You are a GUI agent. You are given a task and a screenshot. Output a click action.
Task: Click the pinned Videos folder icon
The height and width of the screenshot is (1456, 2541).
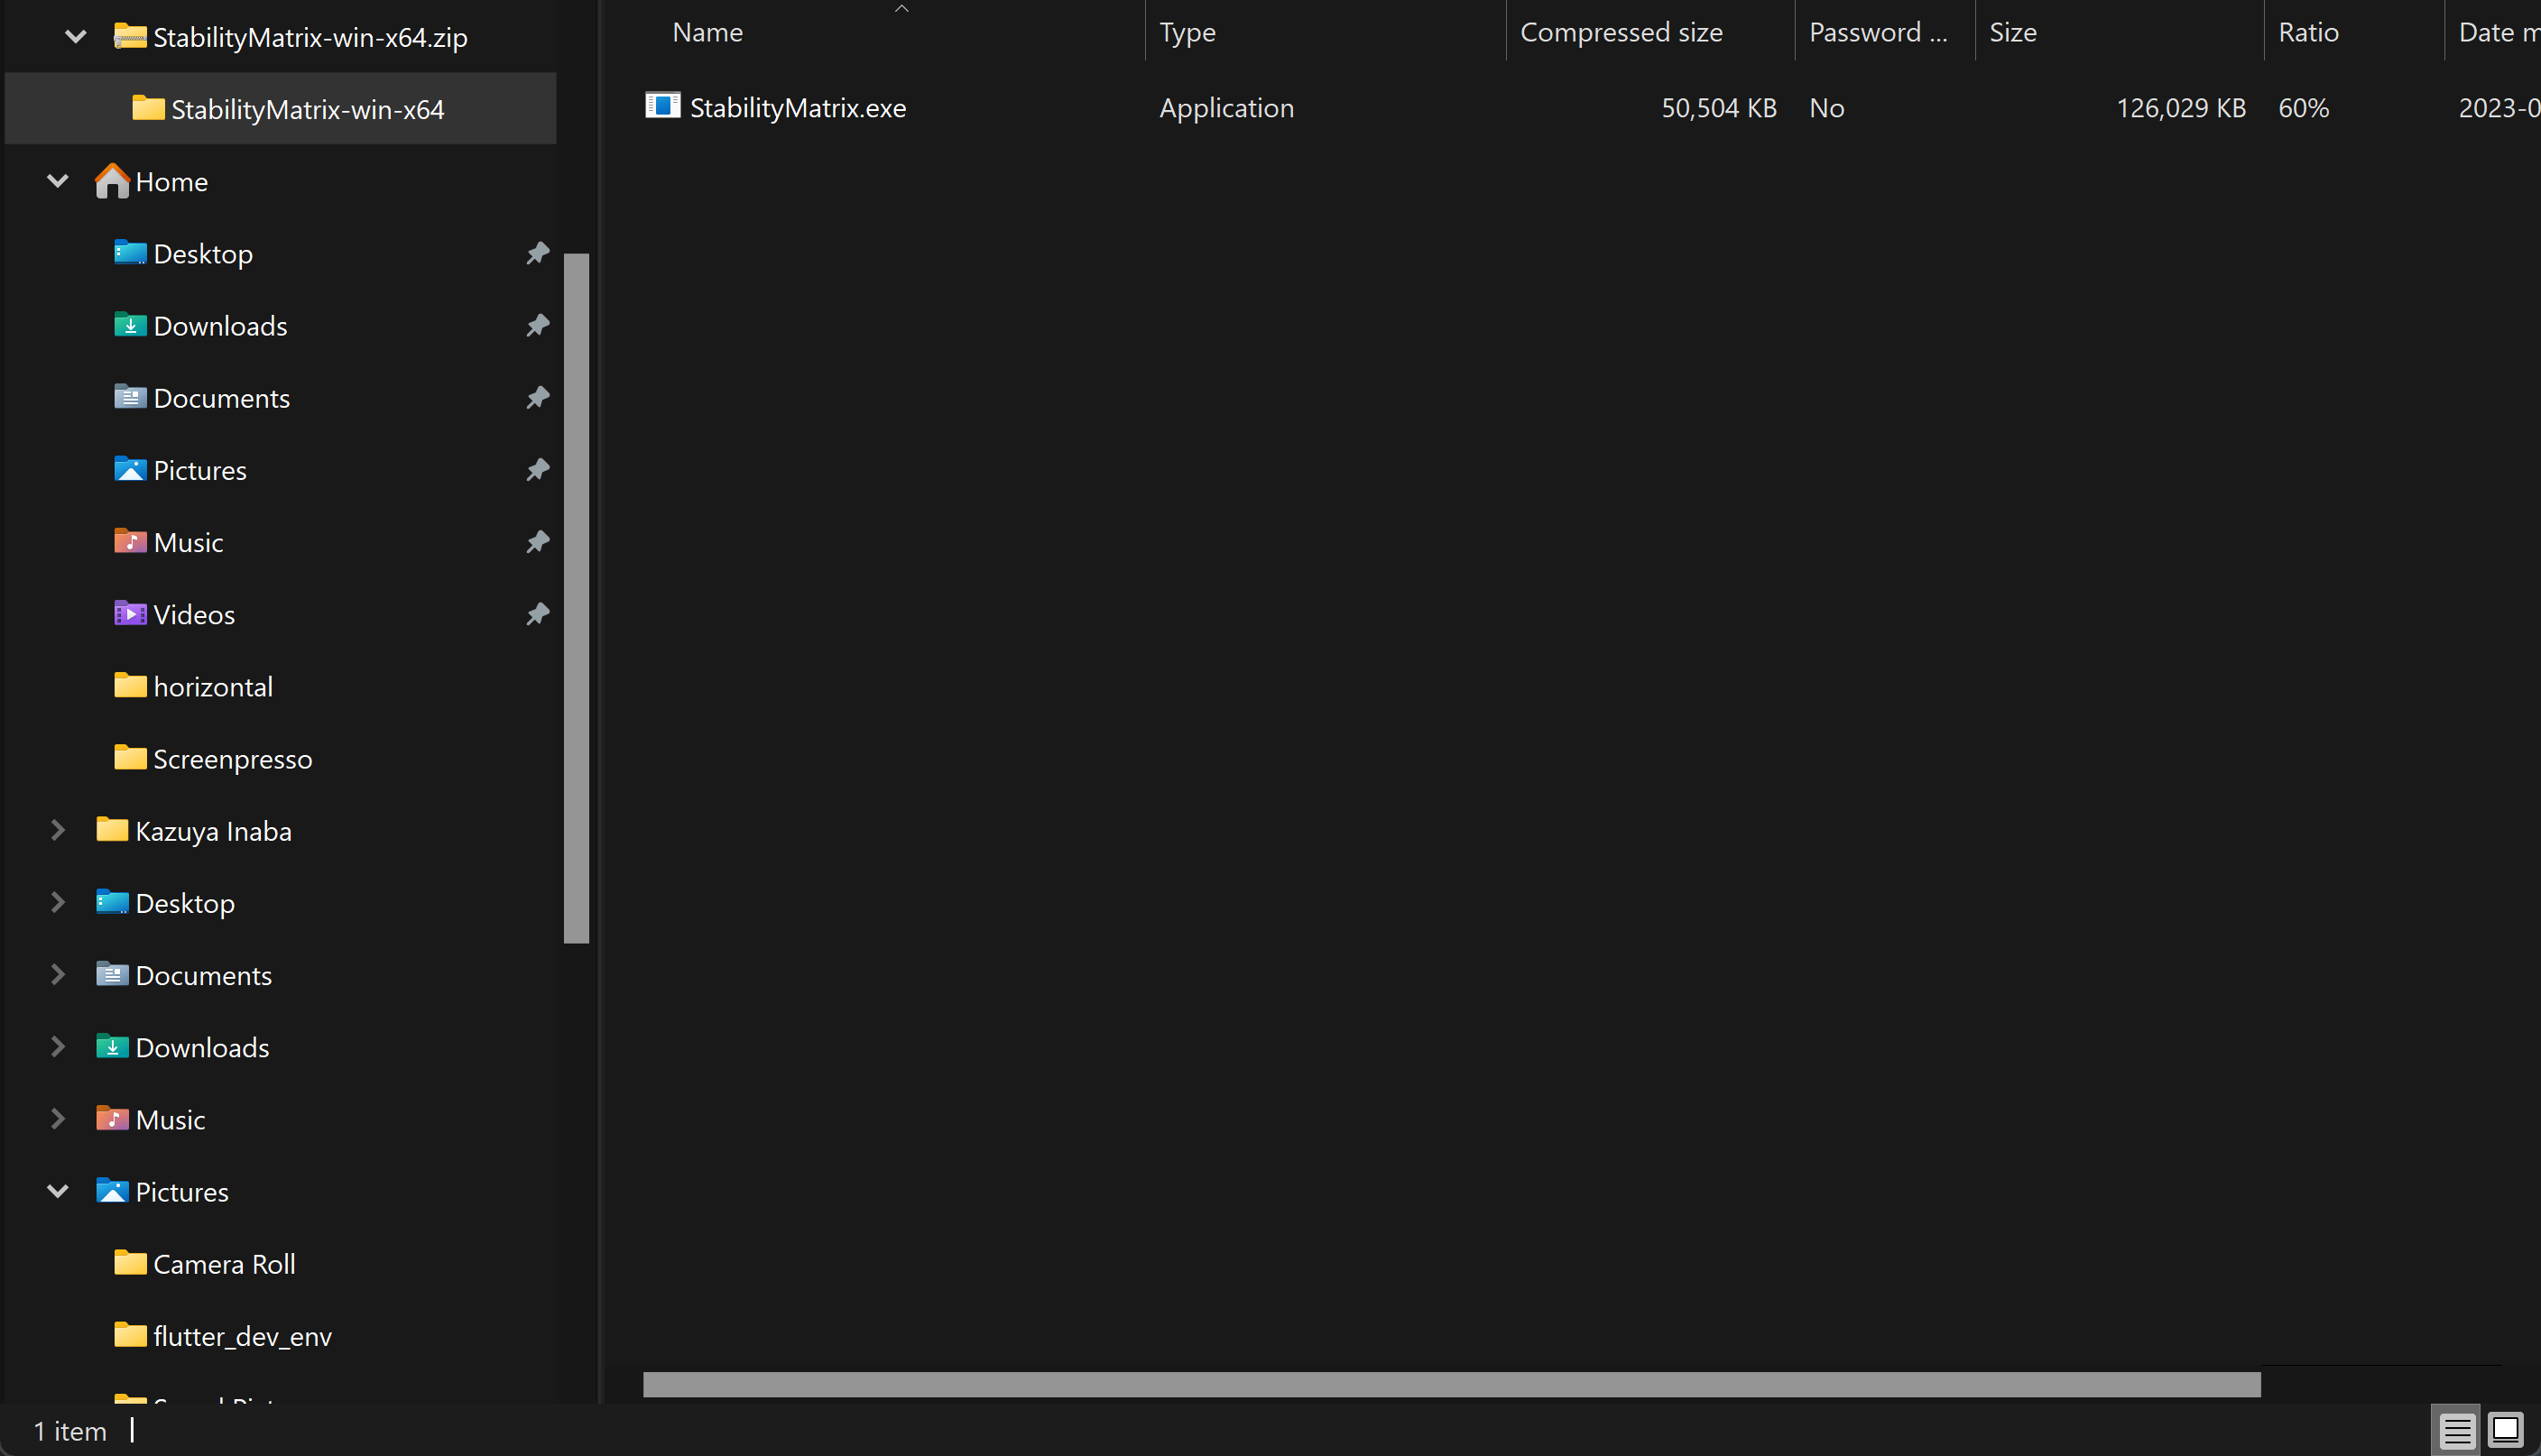coord(130,614)
